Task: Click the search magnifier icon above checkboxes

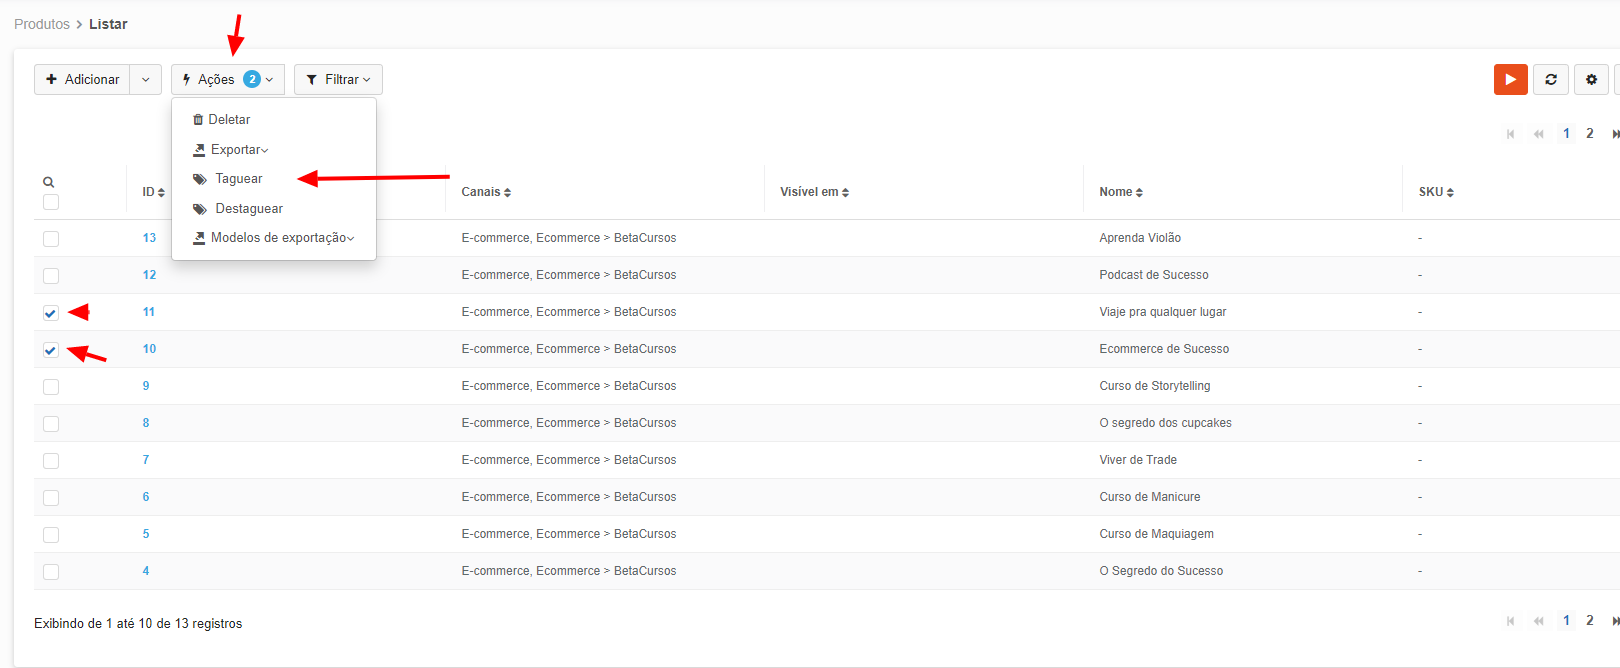Action: click(48, 182)
